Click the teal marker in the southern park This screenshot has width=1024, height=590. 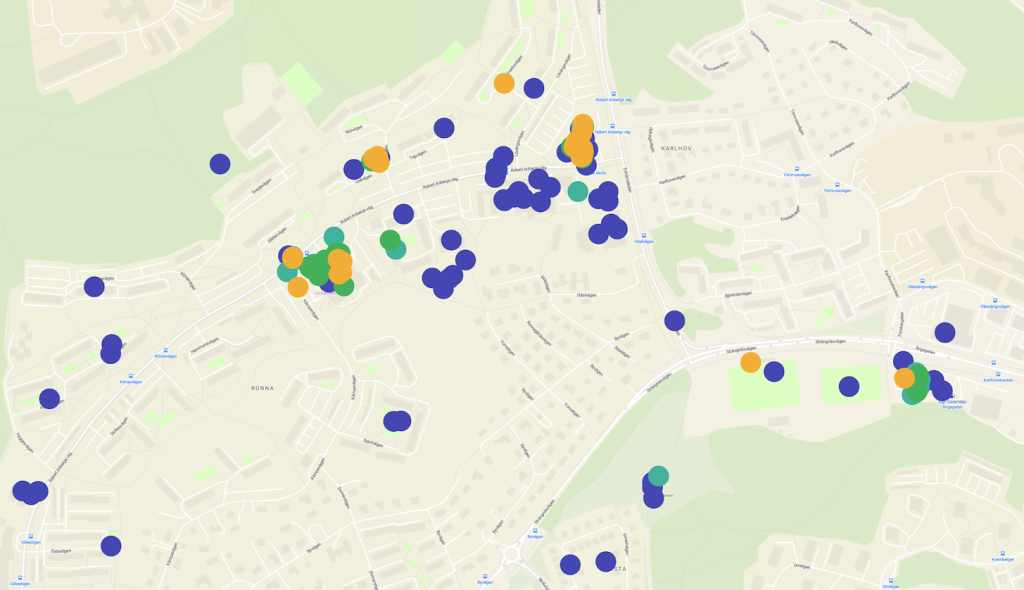pos(658,476)
